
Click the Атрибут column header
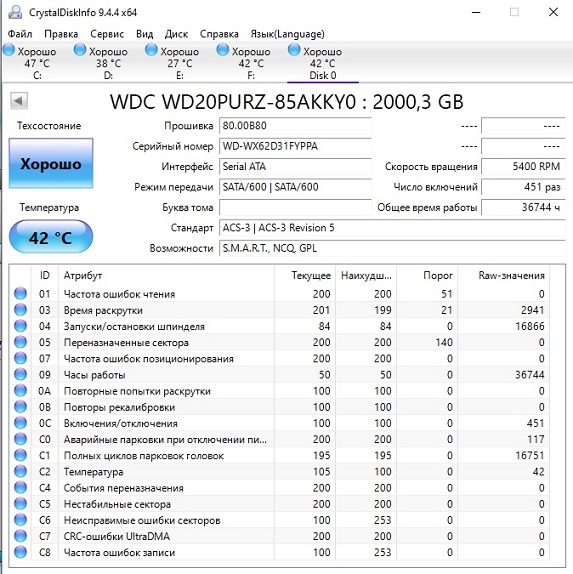(167, 275)
